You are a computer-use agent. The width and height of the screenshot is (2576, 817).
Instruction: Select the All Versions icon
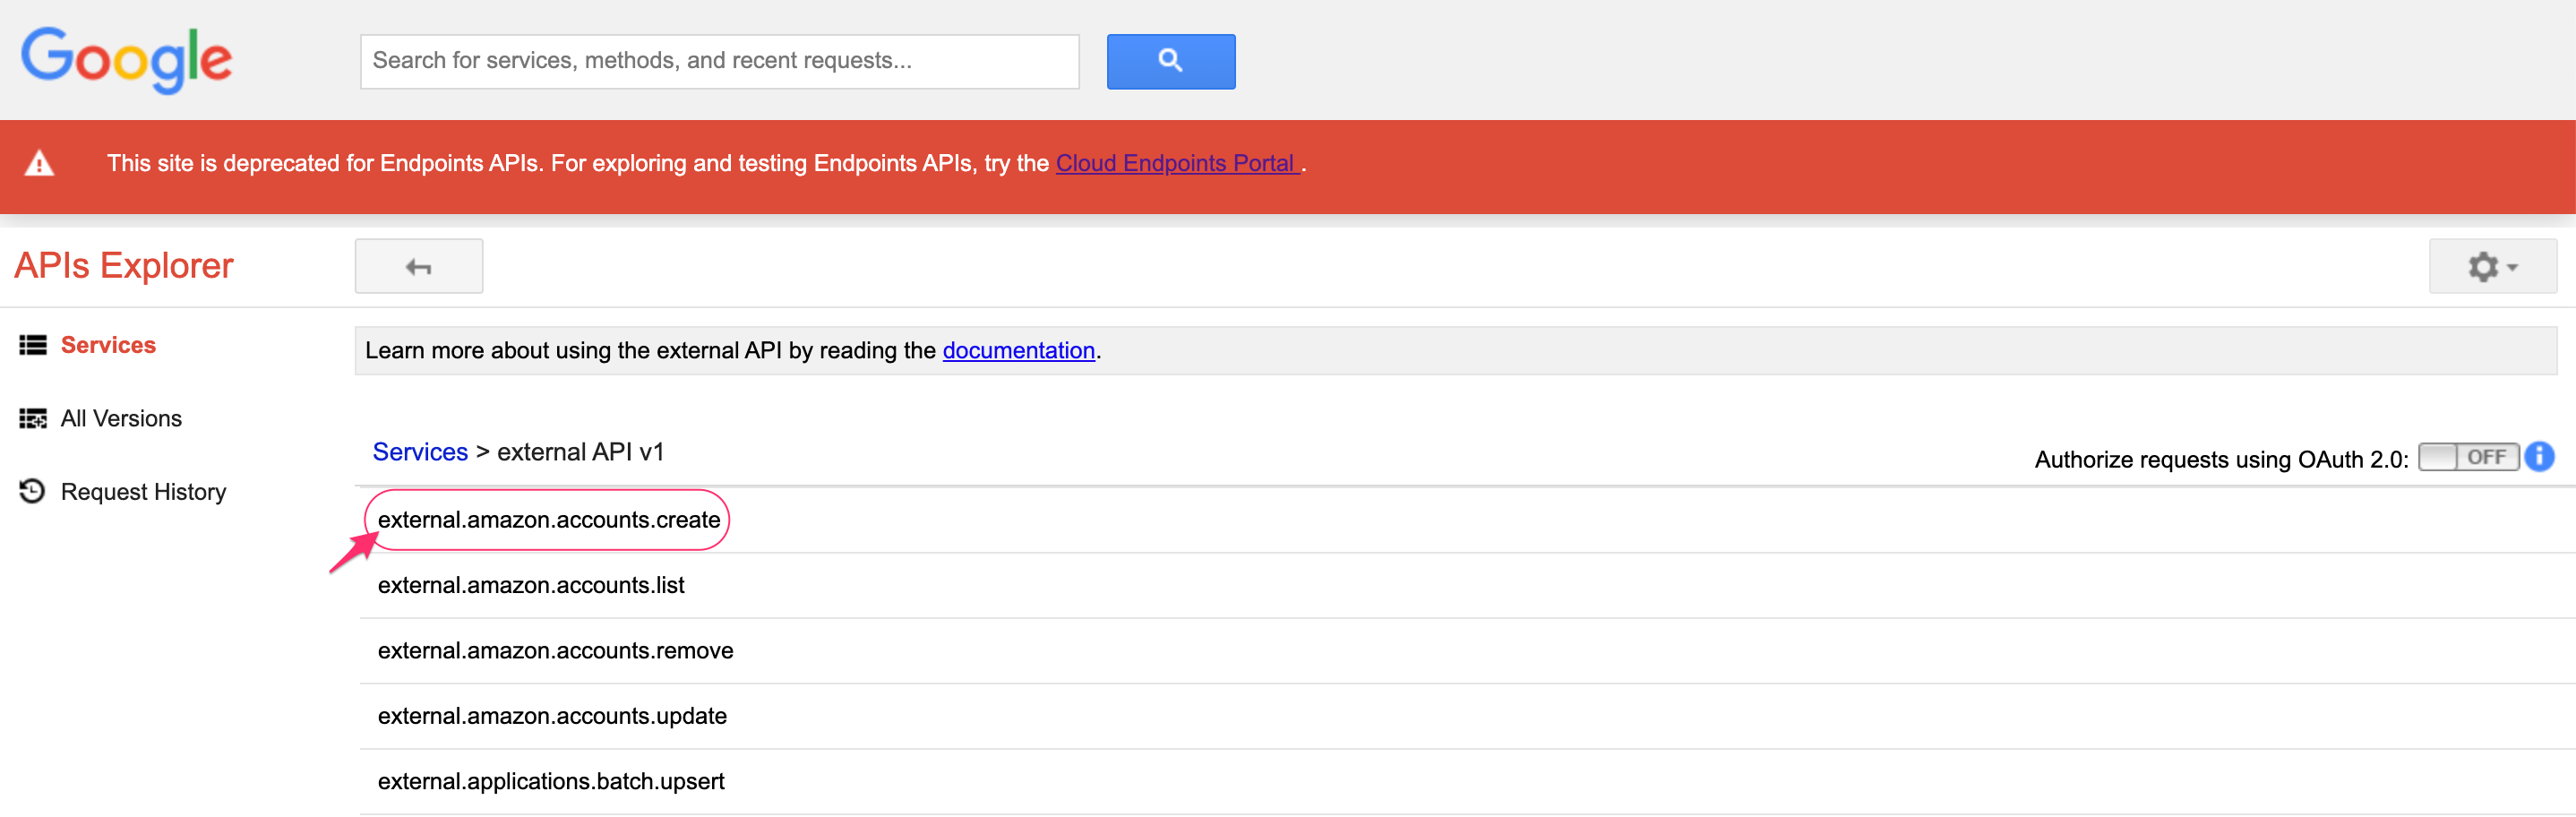[33, 418]
